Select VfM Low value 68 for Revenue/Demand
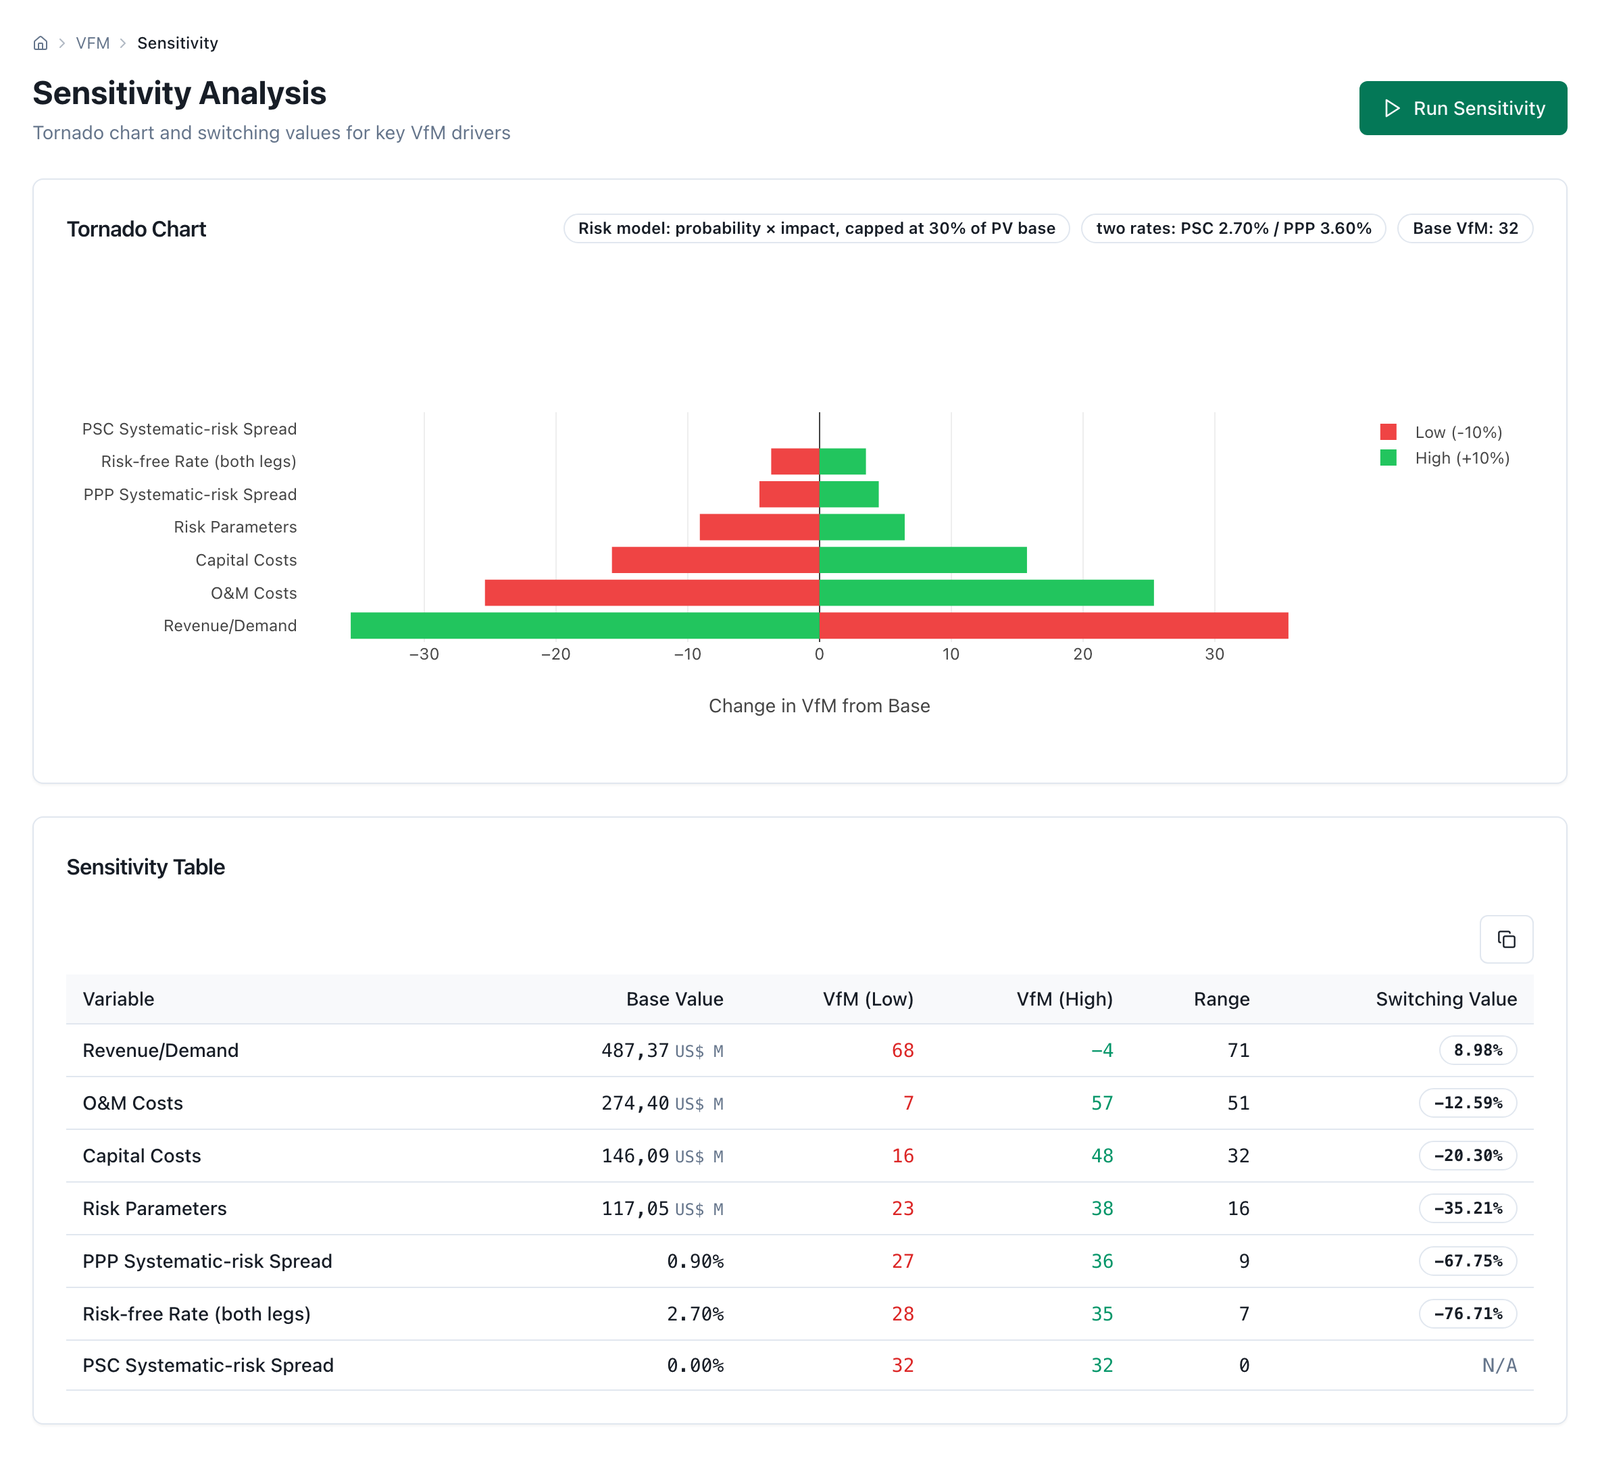Viewport: 1600px width, 1457px height. pyautogui.click(x=903, y=1050)
